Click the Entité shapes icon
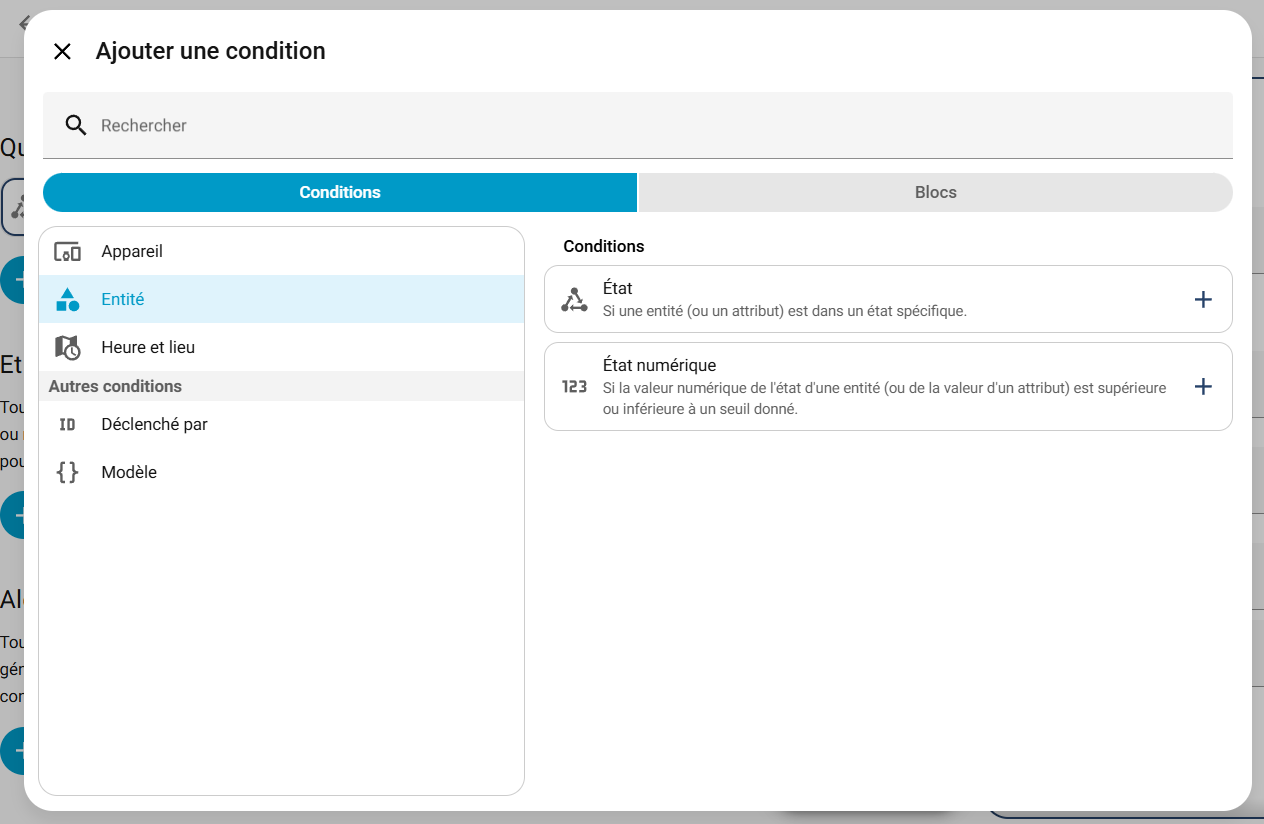Screen dimensions: 1264x824 coord(67,299)
